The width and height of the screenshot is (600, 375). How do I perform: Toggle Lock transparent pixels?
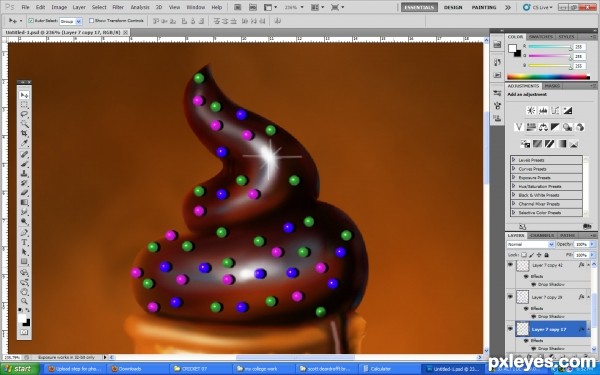click(x=524, y=255)
